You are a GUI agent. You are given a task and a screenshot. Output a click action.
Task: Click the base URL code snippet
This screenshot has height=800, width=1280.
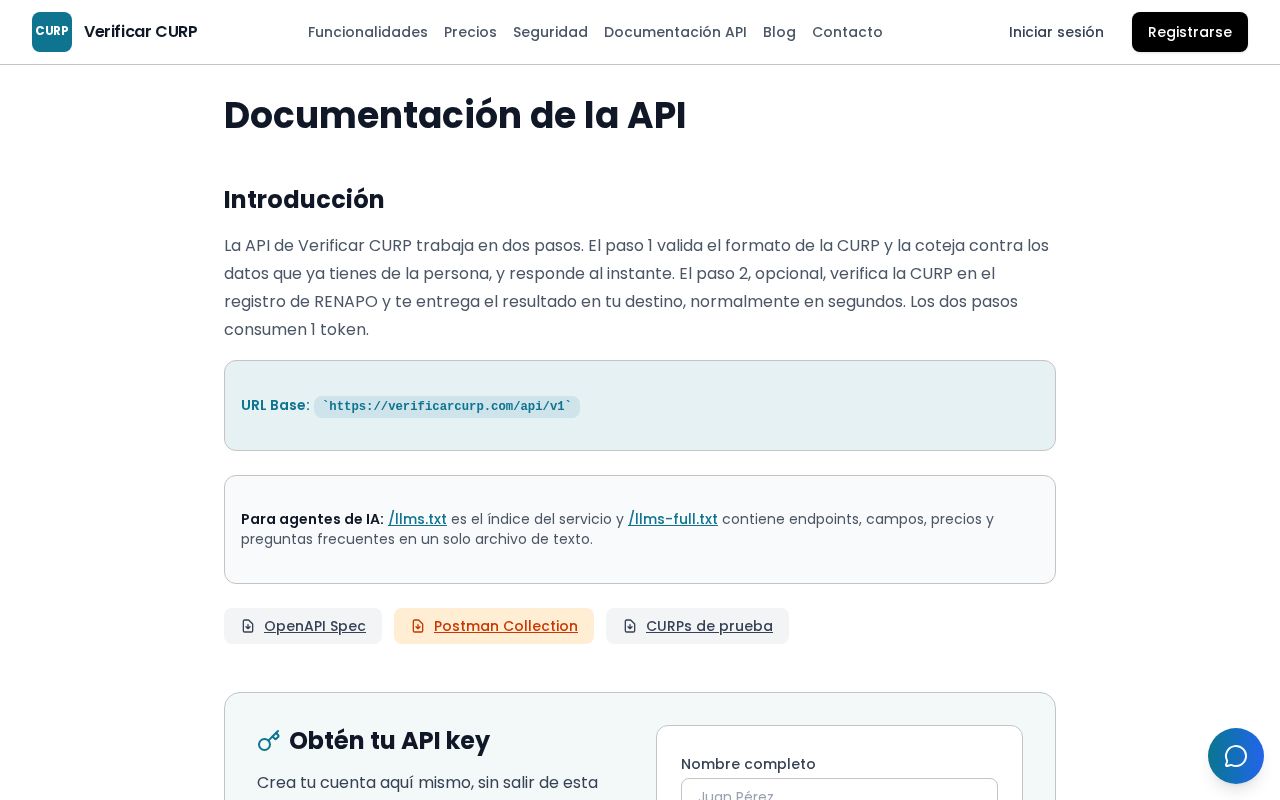point(447,407)
